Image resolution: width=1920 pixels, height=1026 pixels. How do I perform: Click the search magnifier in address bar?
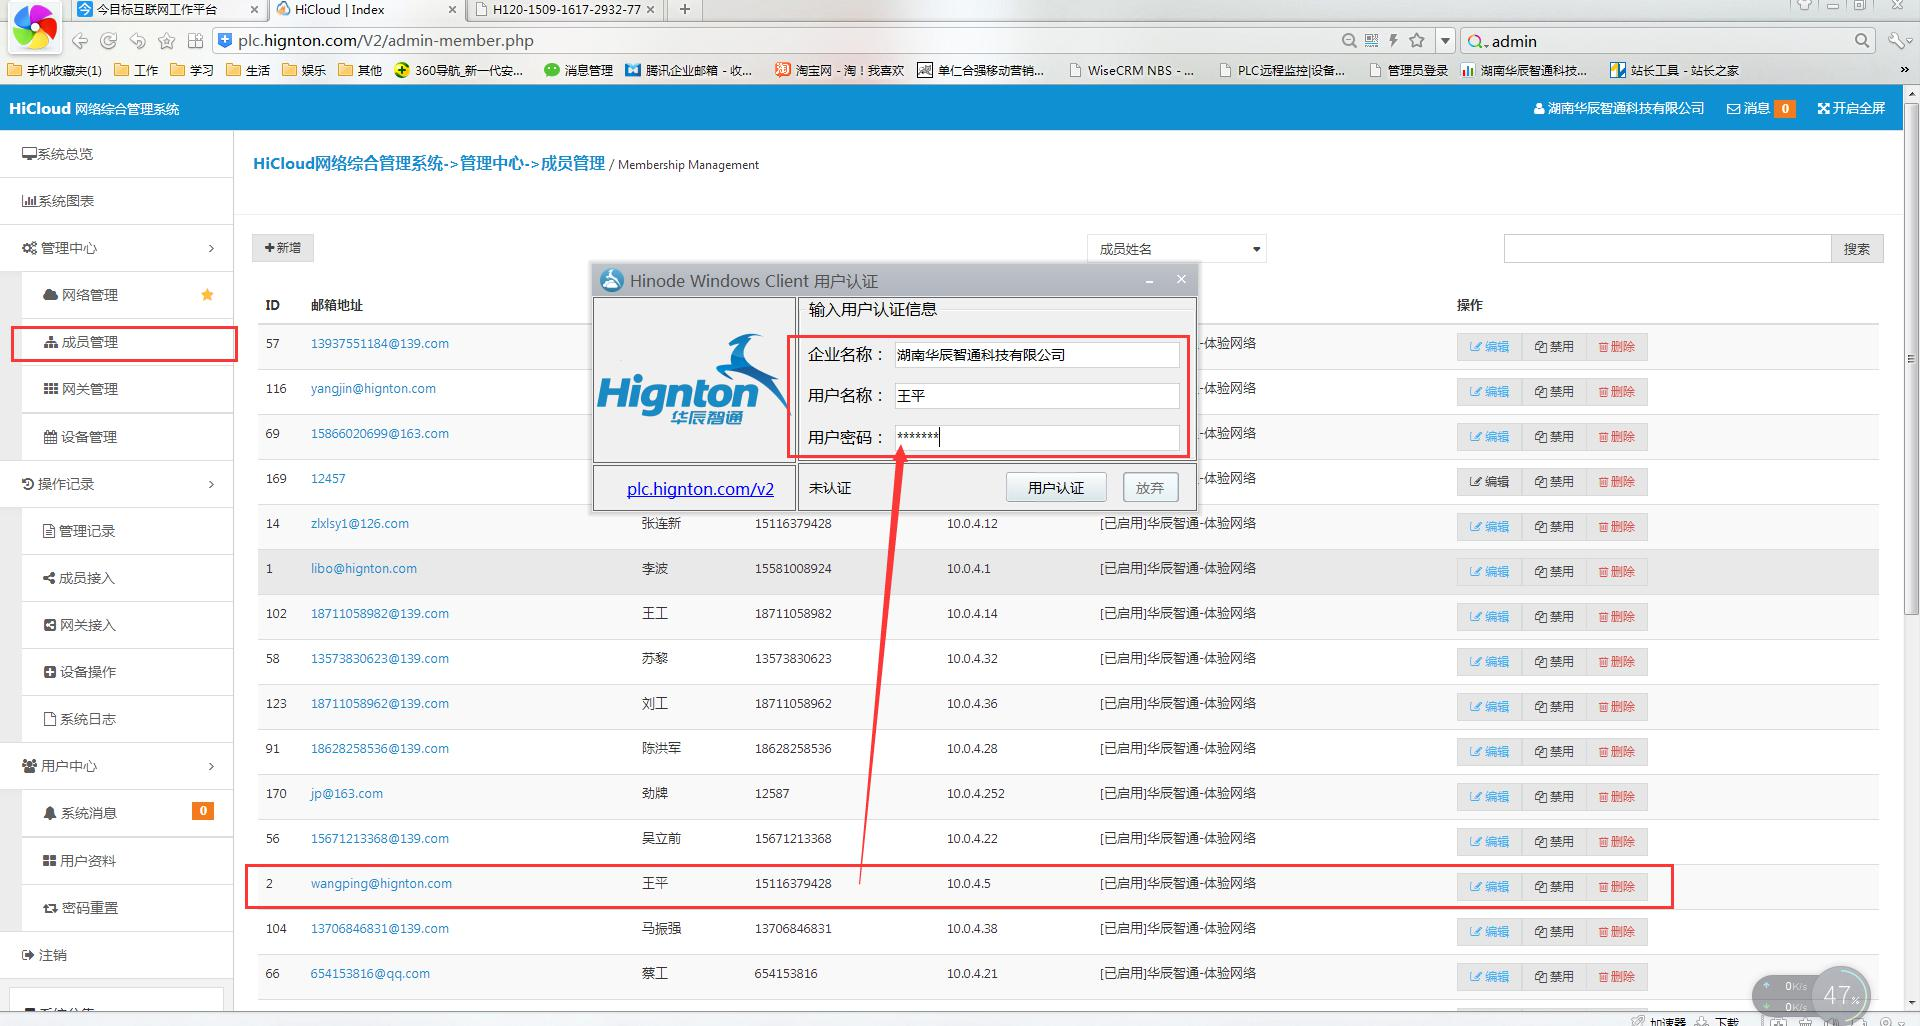click(1349, 40)
